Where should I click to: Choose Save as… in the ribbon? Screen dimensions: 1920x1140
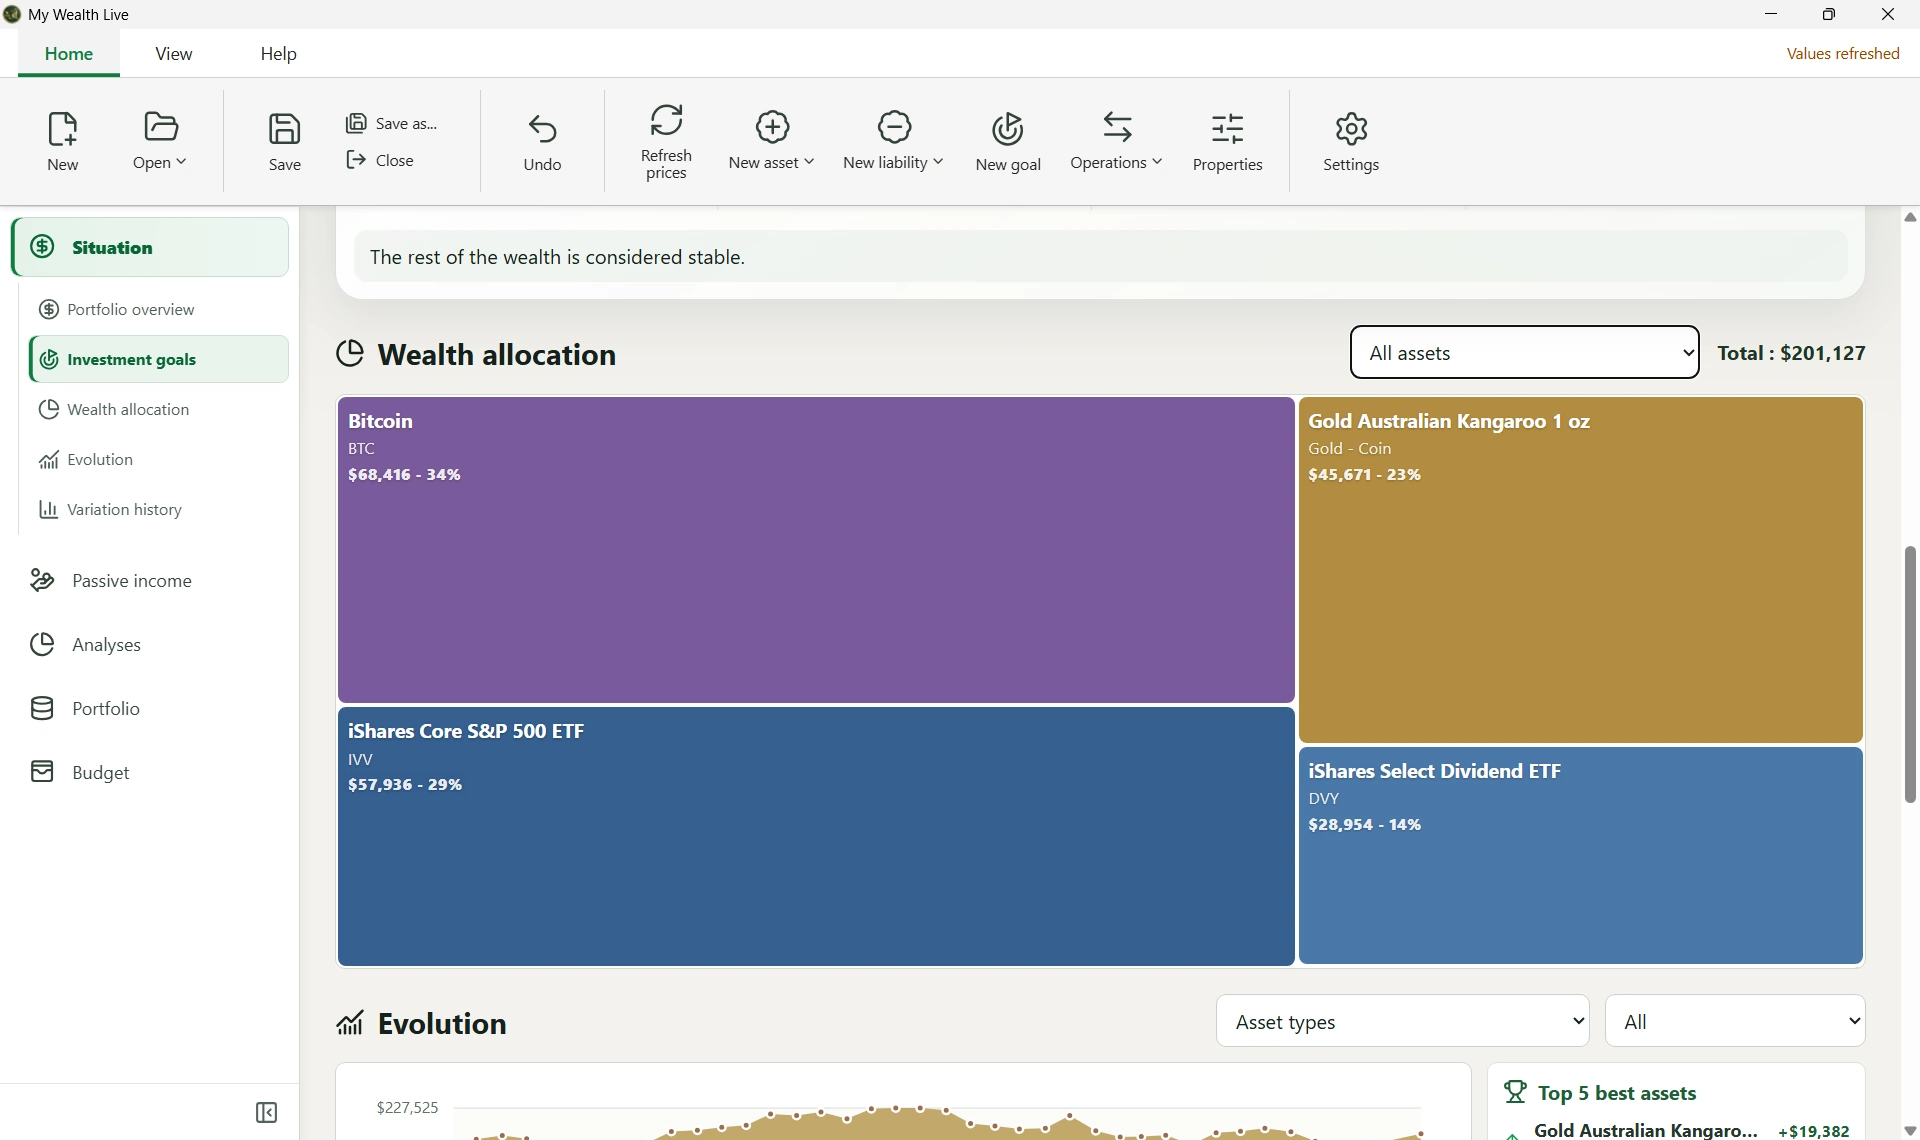point(392,123)
